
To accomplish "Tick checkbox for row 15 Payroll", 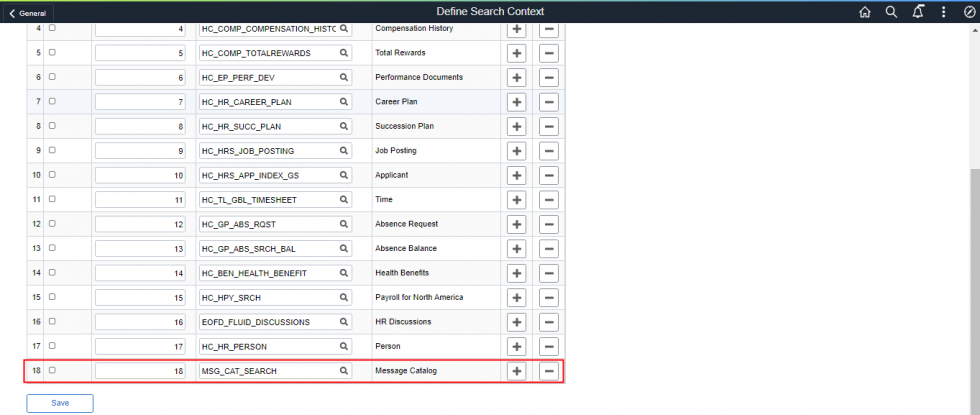I will tap(52, 297).
